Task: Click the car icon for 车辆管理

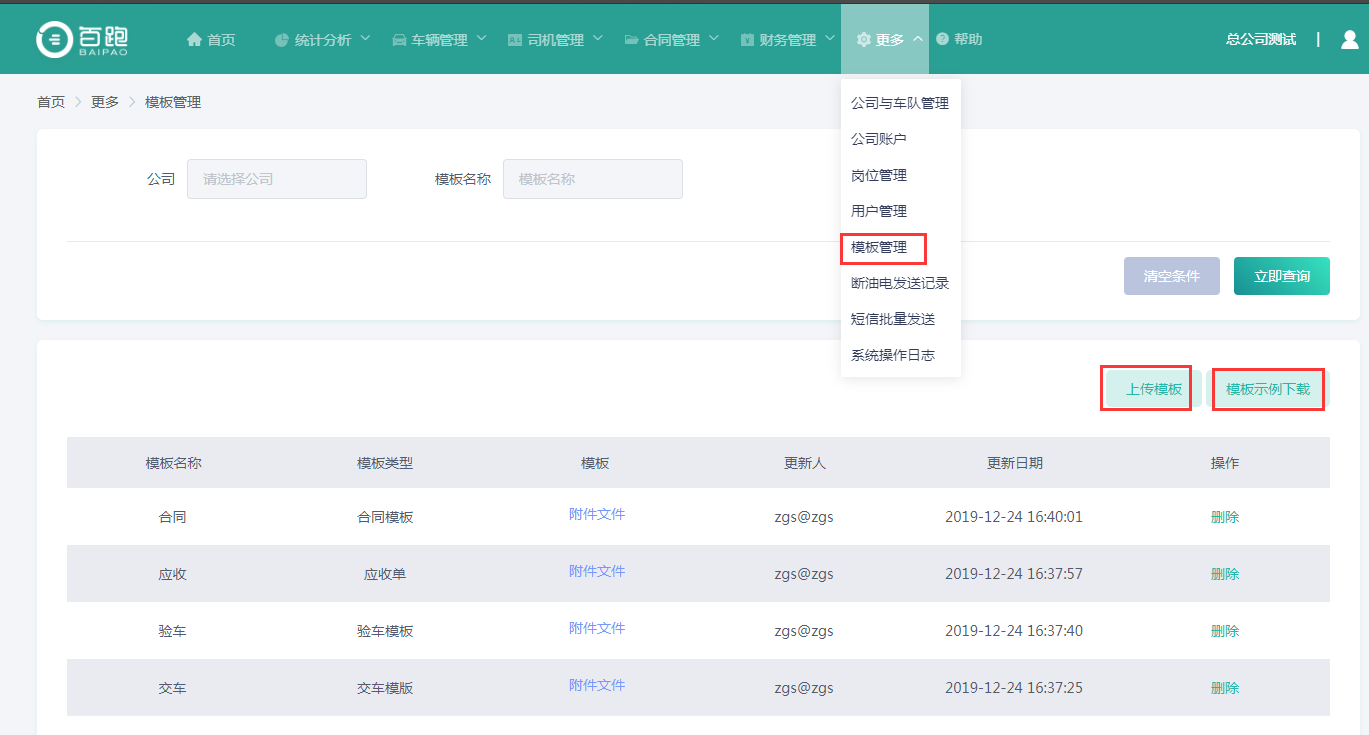Action: [399, 40]
